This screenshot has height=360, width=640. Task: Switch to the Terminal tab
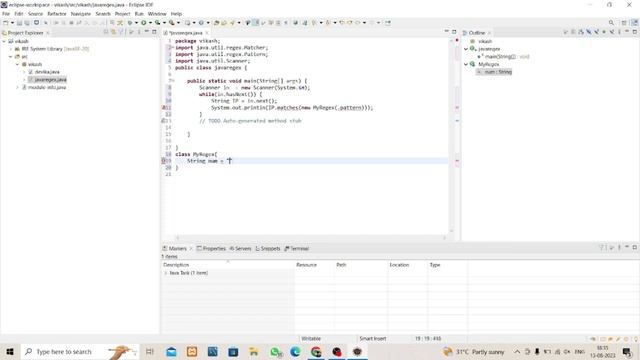[x=297, y=248]
